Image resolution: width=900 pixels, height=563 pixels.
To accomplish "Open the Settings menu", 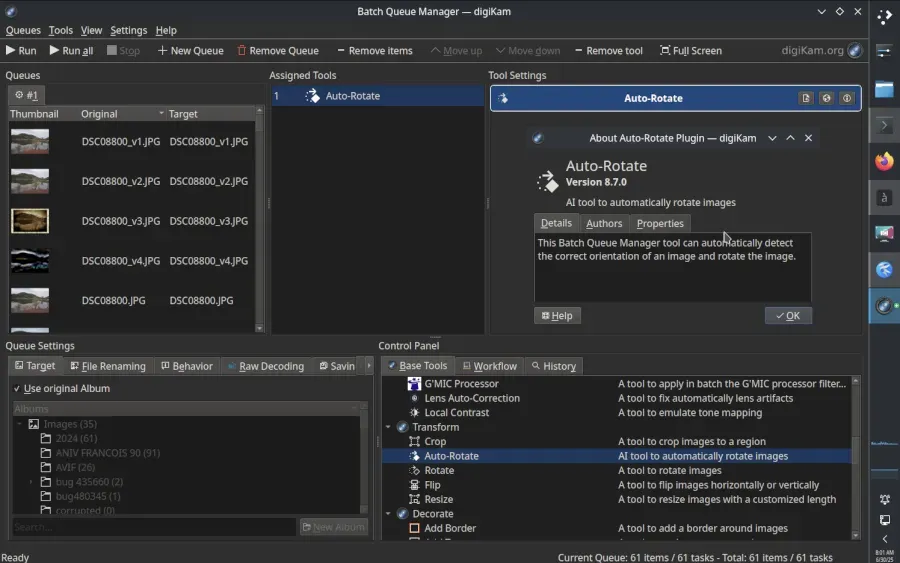I will [x=128, y=30].
